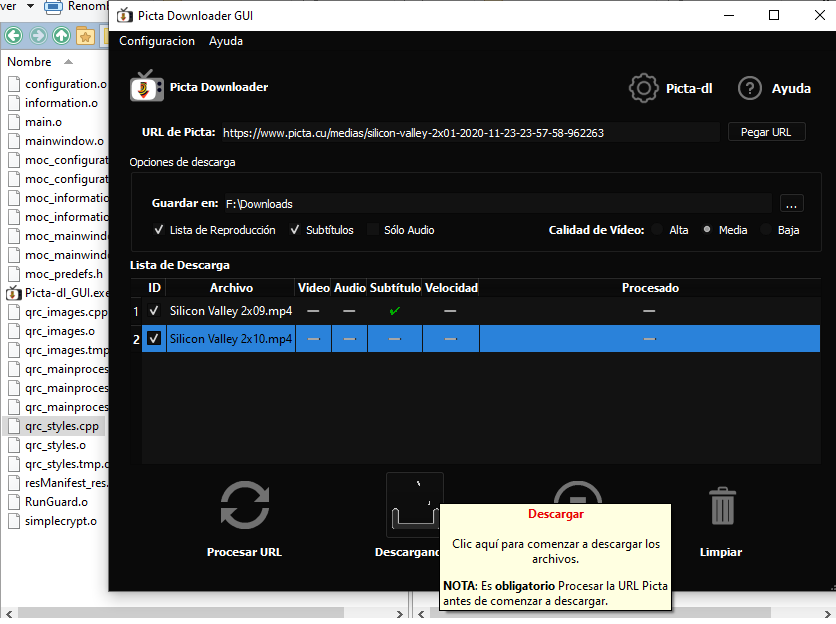
Task: Click the URL de Picta input field
Action: (450, 131)
